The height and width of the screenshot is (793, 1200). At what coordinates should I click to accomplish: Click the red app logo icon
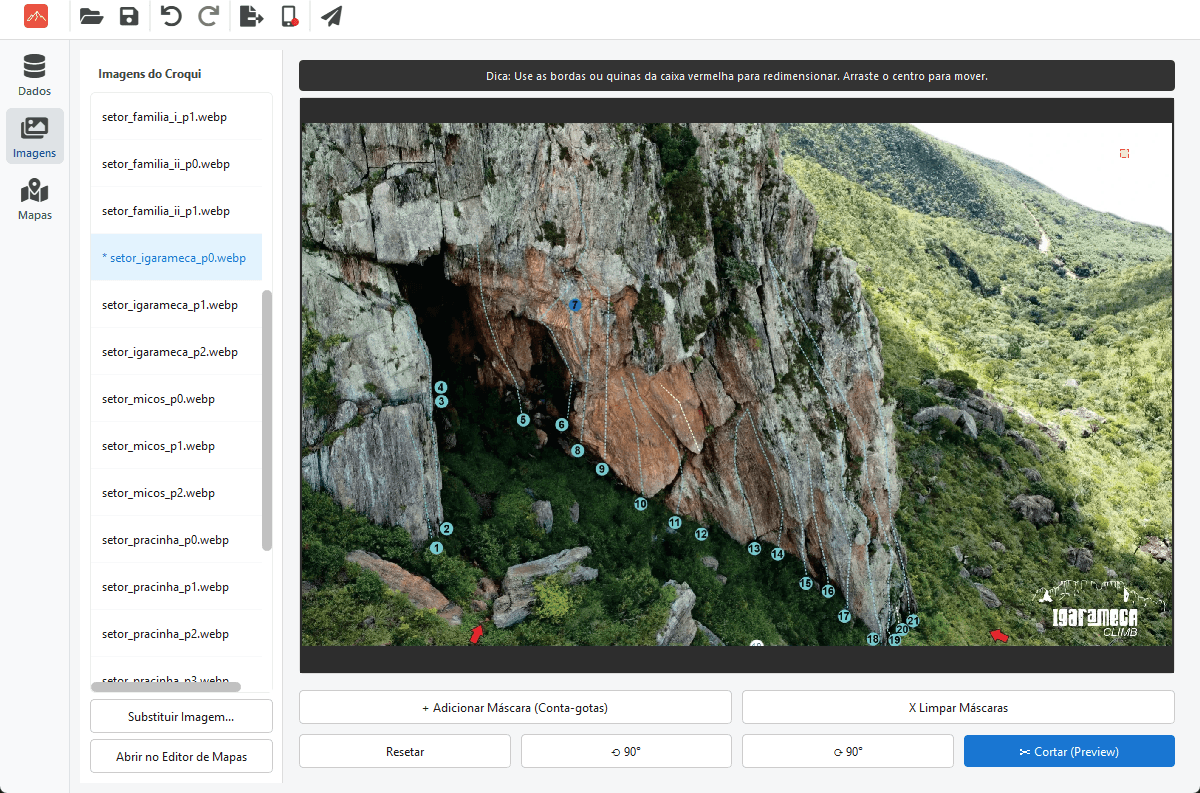point(36,16)
